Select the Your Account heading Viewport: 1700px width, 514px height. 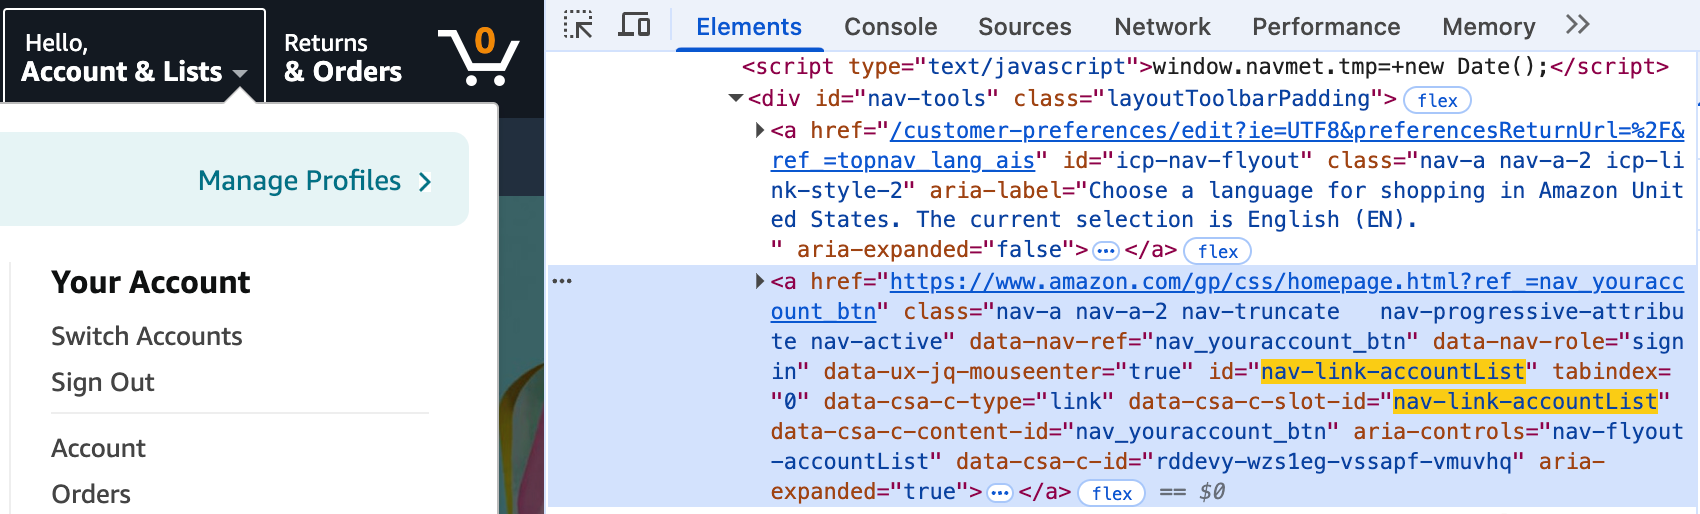[x=151, y=282]
